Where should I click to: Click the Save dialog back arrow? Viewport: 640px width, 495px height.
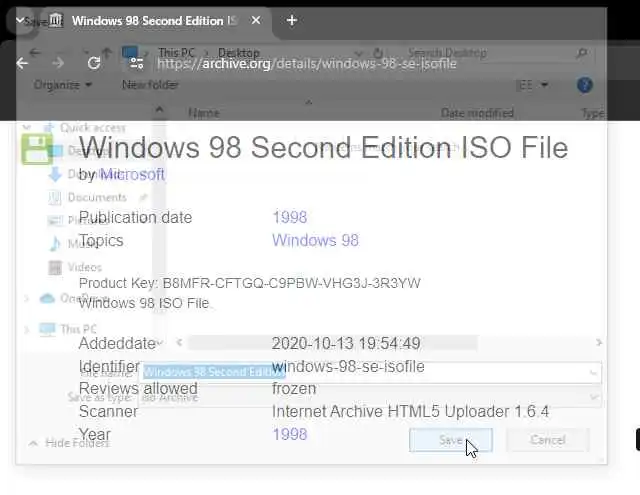click(x=35, y=52)
